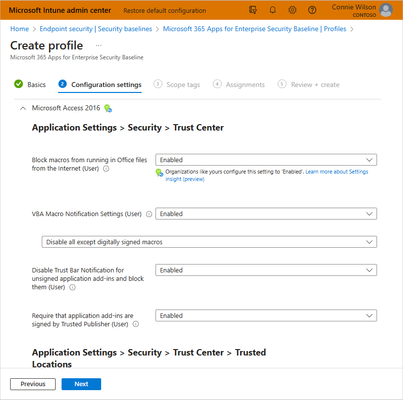Viewport: 403px width, 400px height.
Task: Click the insight icon beside Microsoft Access 2016
Action: (108, 108)
